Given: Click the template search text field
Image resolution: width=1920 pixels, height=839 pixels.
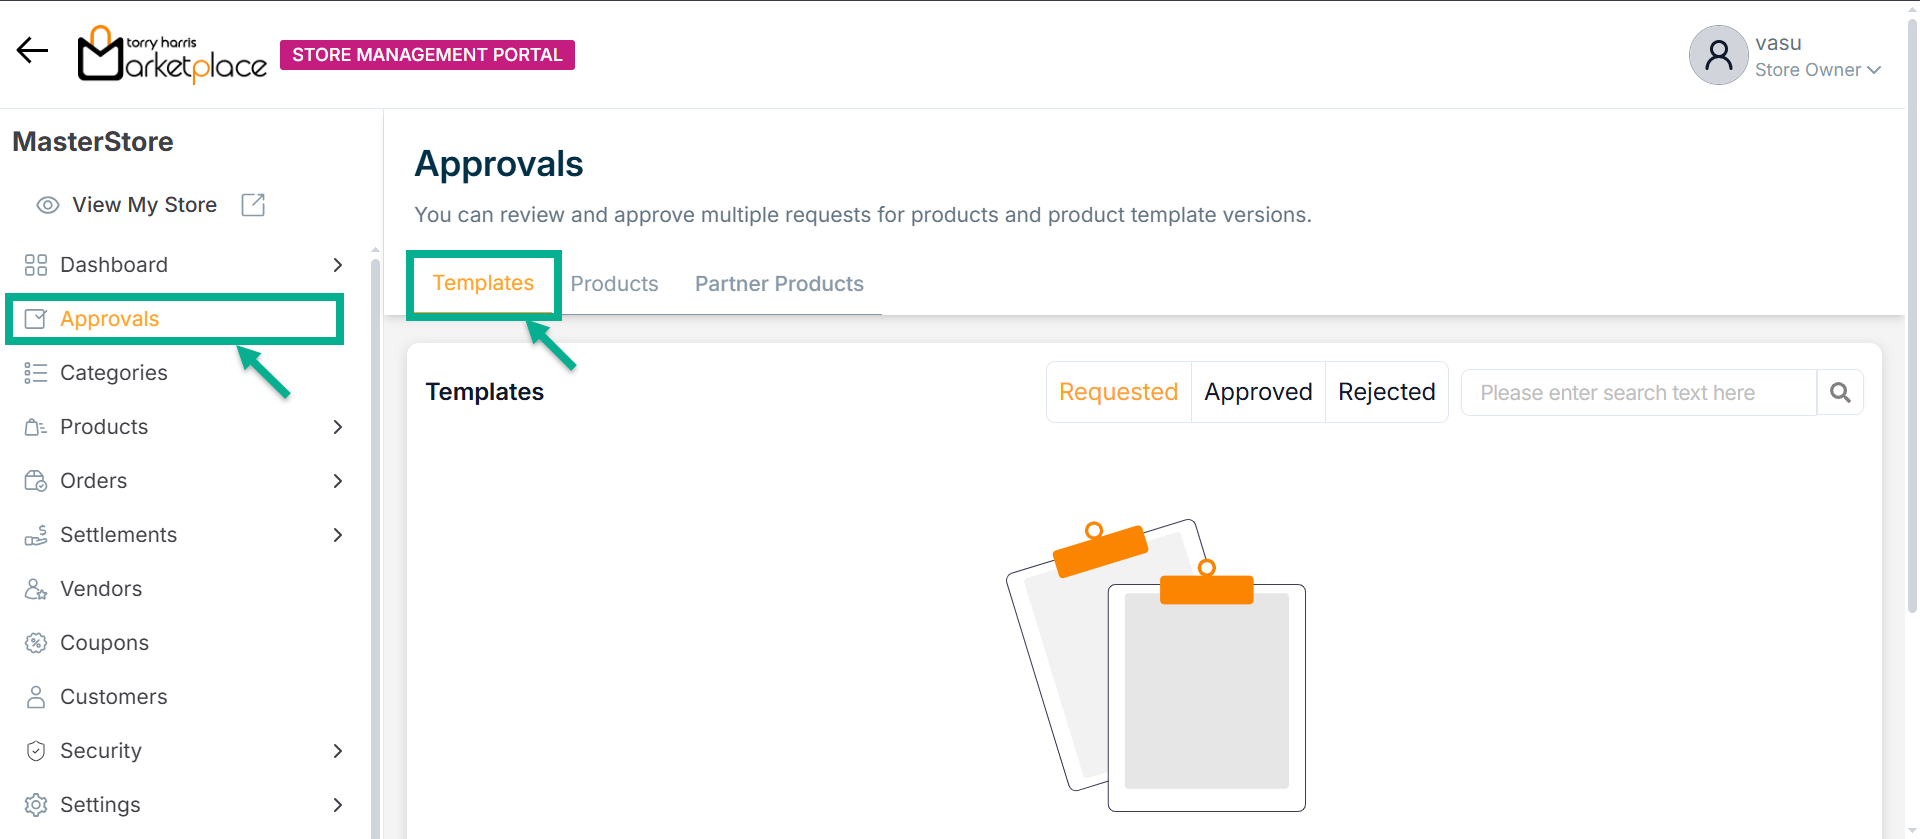Looking at the screenshot, I should (x=1637, y=393).
